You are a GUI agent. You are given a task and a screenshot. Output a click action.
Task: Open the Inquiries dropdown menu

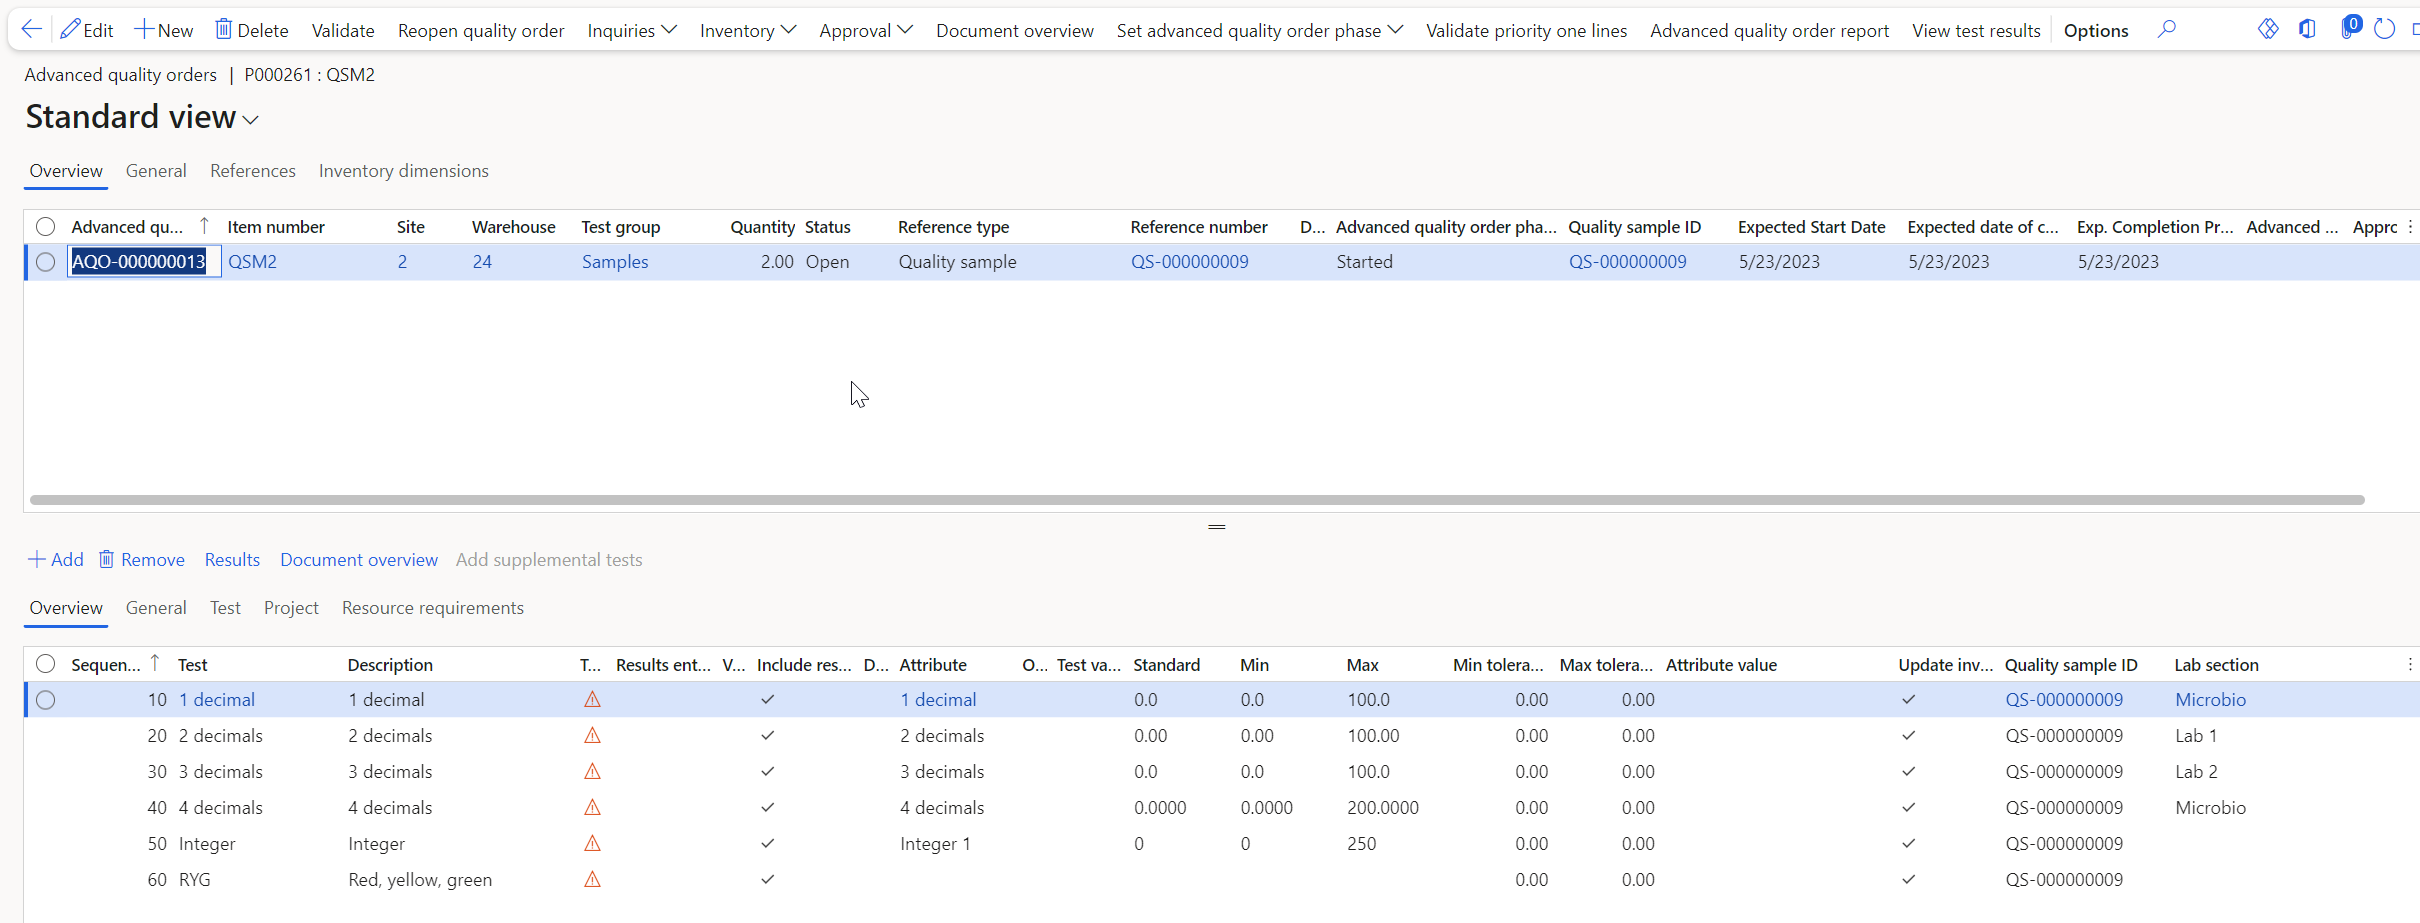click(631, 31)
